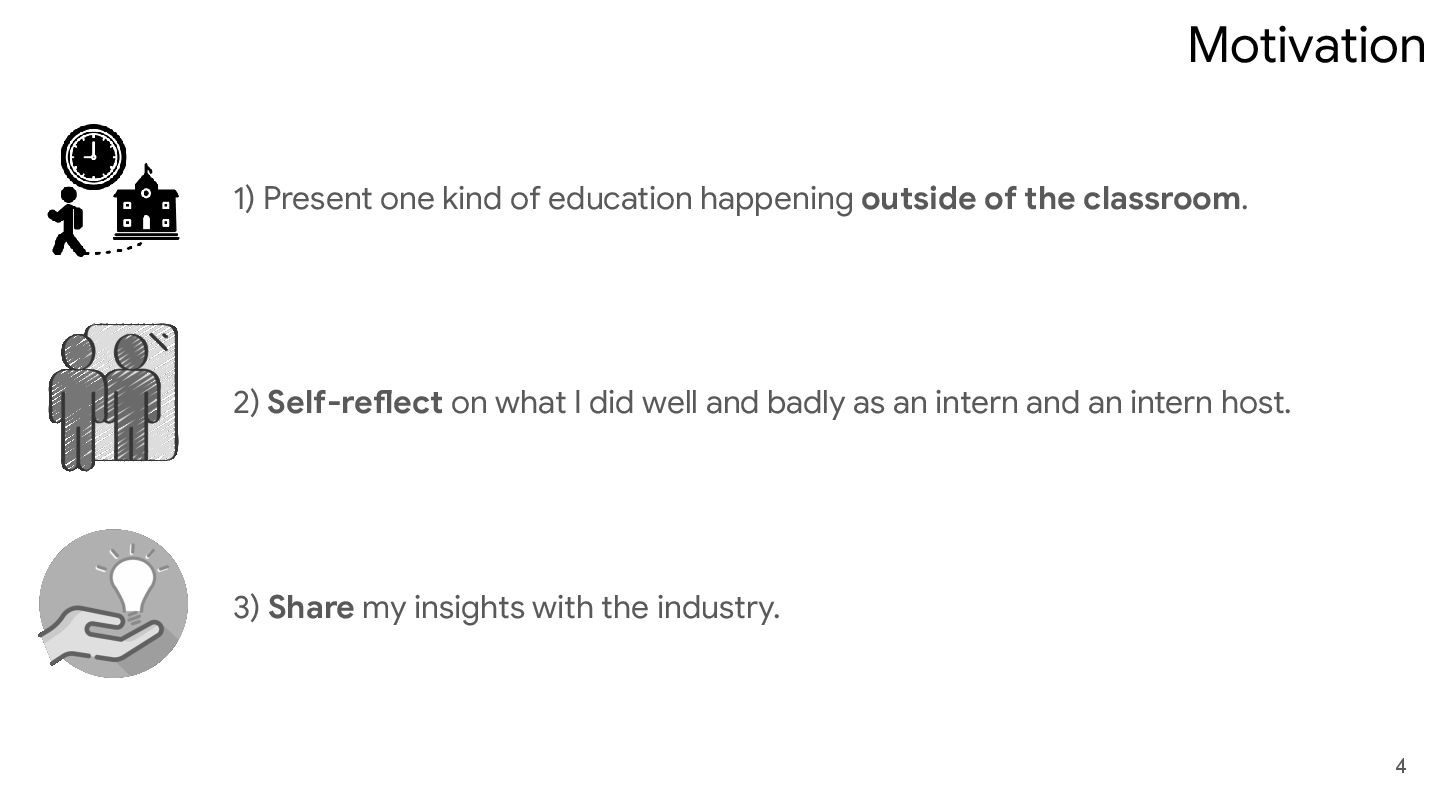Click the slide number 4

click(1400, 766)
